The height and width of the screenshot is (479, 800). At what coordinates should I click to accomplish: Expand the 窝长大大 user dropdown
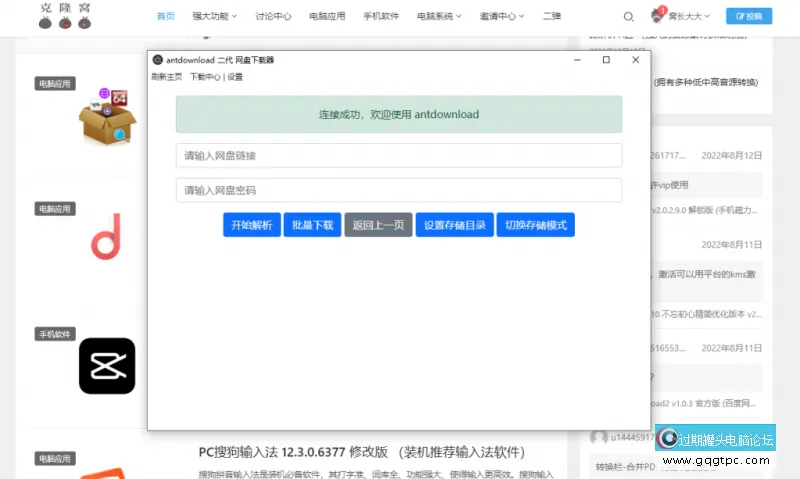coord(689,16)
